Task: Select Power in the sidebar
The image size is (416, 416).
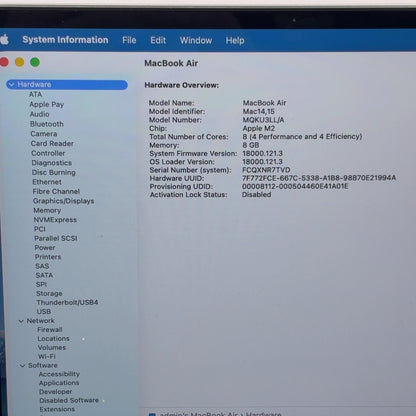Action: click(45, 248)
